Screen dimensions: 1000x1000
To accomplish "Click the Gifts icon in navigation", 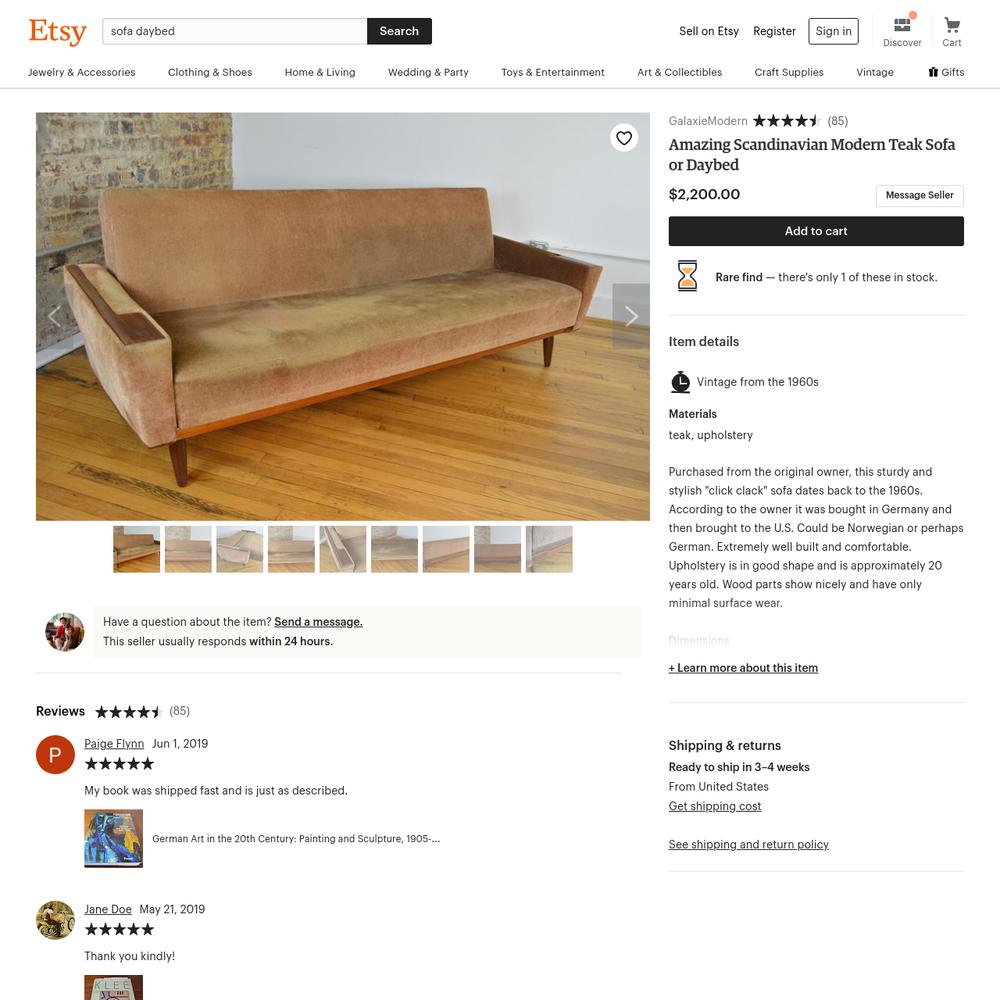I will point(933,72).
